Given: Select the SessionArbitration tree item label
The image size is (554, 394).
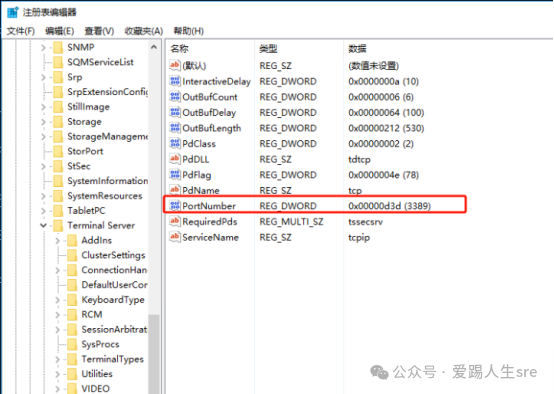Looking at the screenshot, I should click(114, 329).
